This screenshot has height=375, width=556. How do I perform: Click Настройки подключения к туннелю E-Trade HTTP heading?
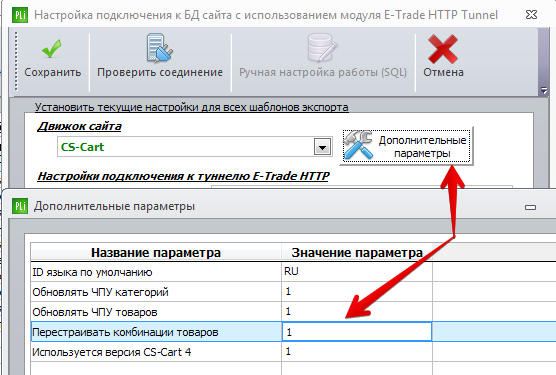[x=184, y=176]
